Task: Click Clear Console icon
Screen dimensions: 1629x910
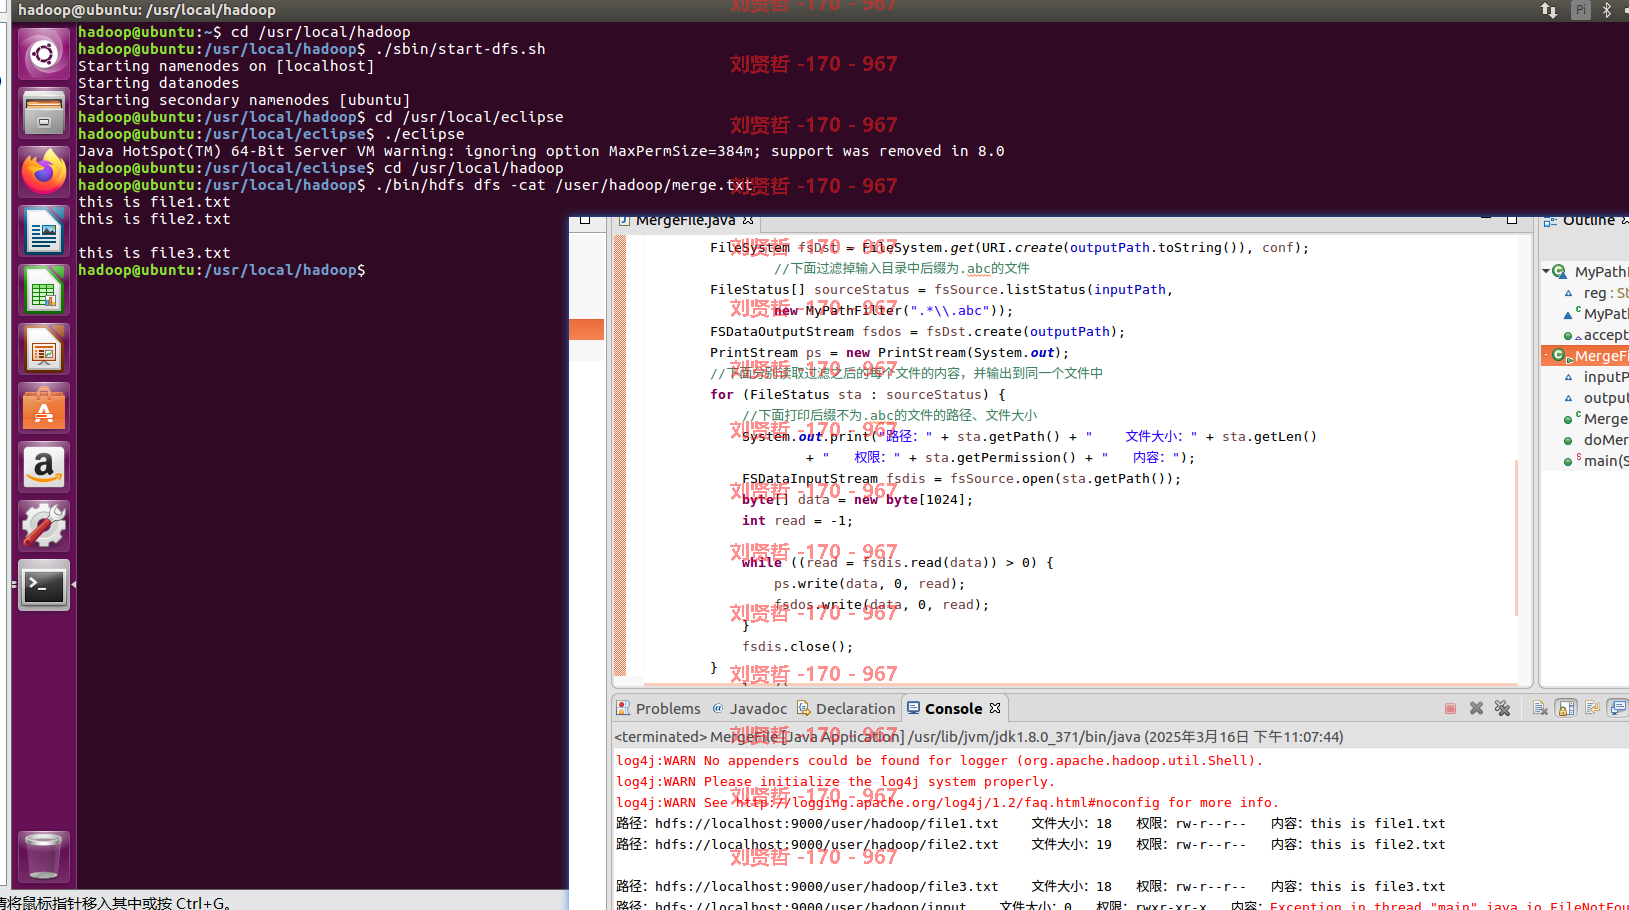Action: click(x=1540, y=708)
